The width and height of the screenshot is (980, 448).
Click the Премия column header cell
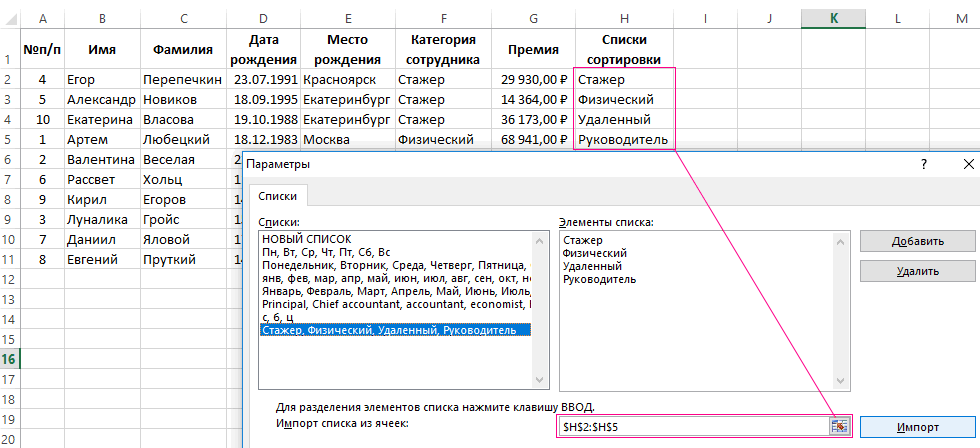pos(533,48)
